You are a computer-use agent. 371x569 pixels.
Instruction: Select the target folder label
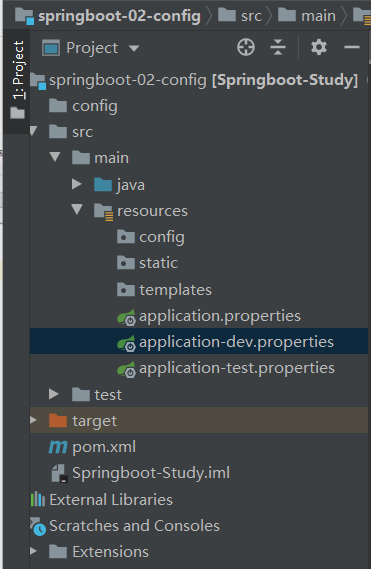[x=94, y=421]
